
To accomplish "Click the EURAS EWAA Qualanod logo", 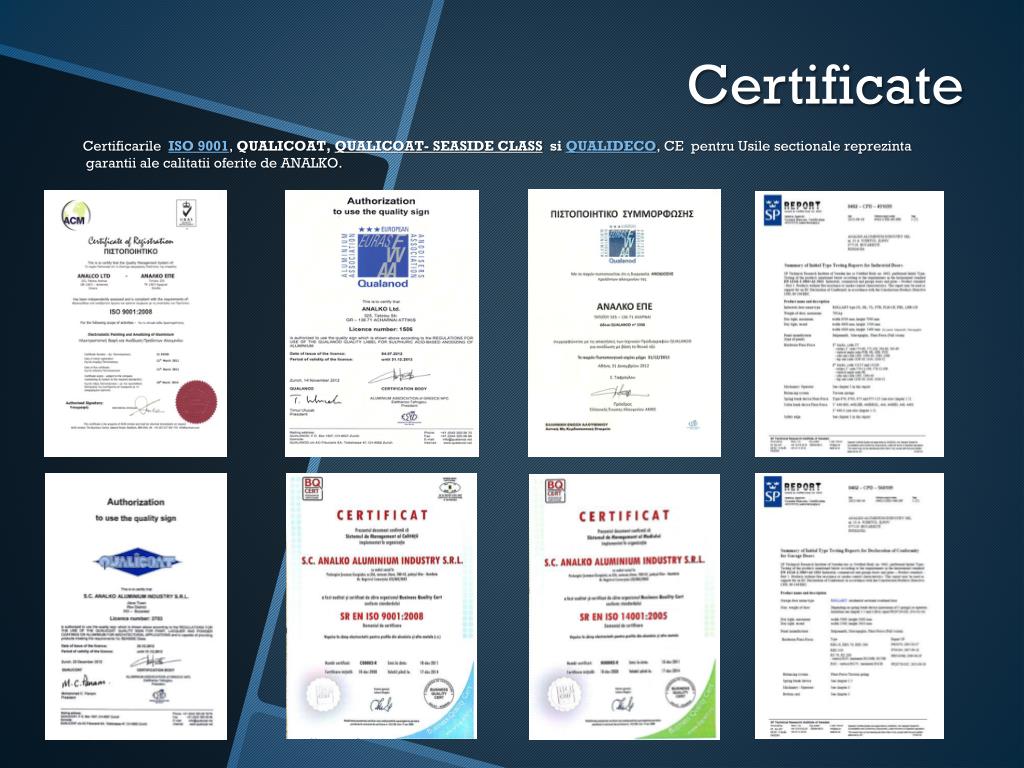I will pos(383,257).
